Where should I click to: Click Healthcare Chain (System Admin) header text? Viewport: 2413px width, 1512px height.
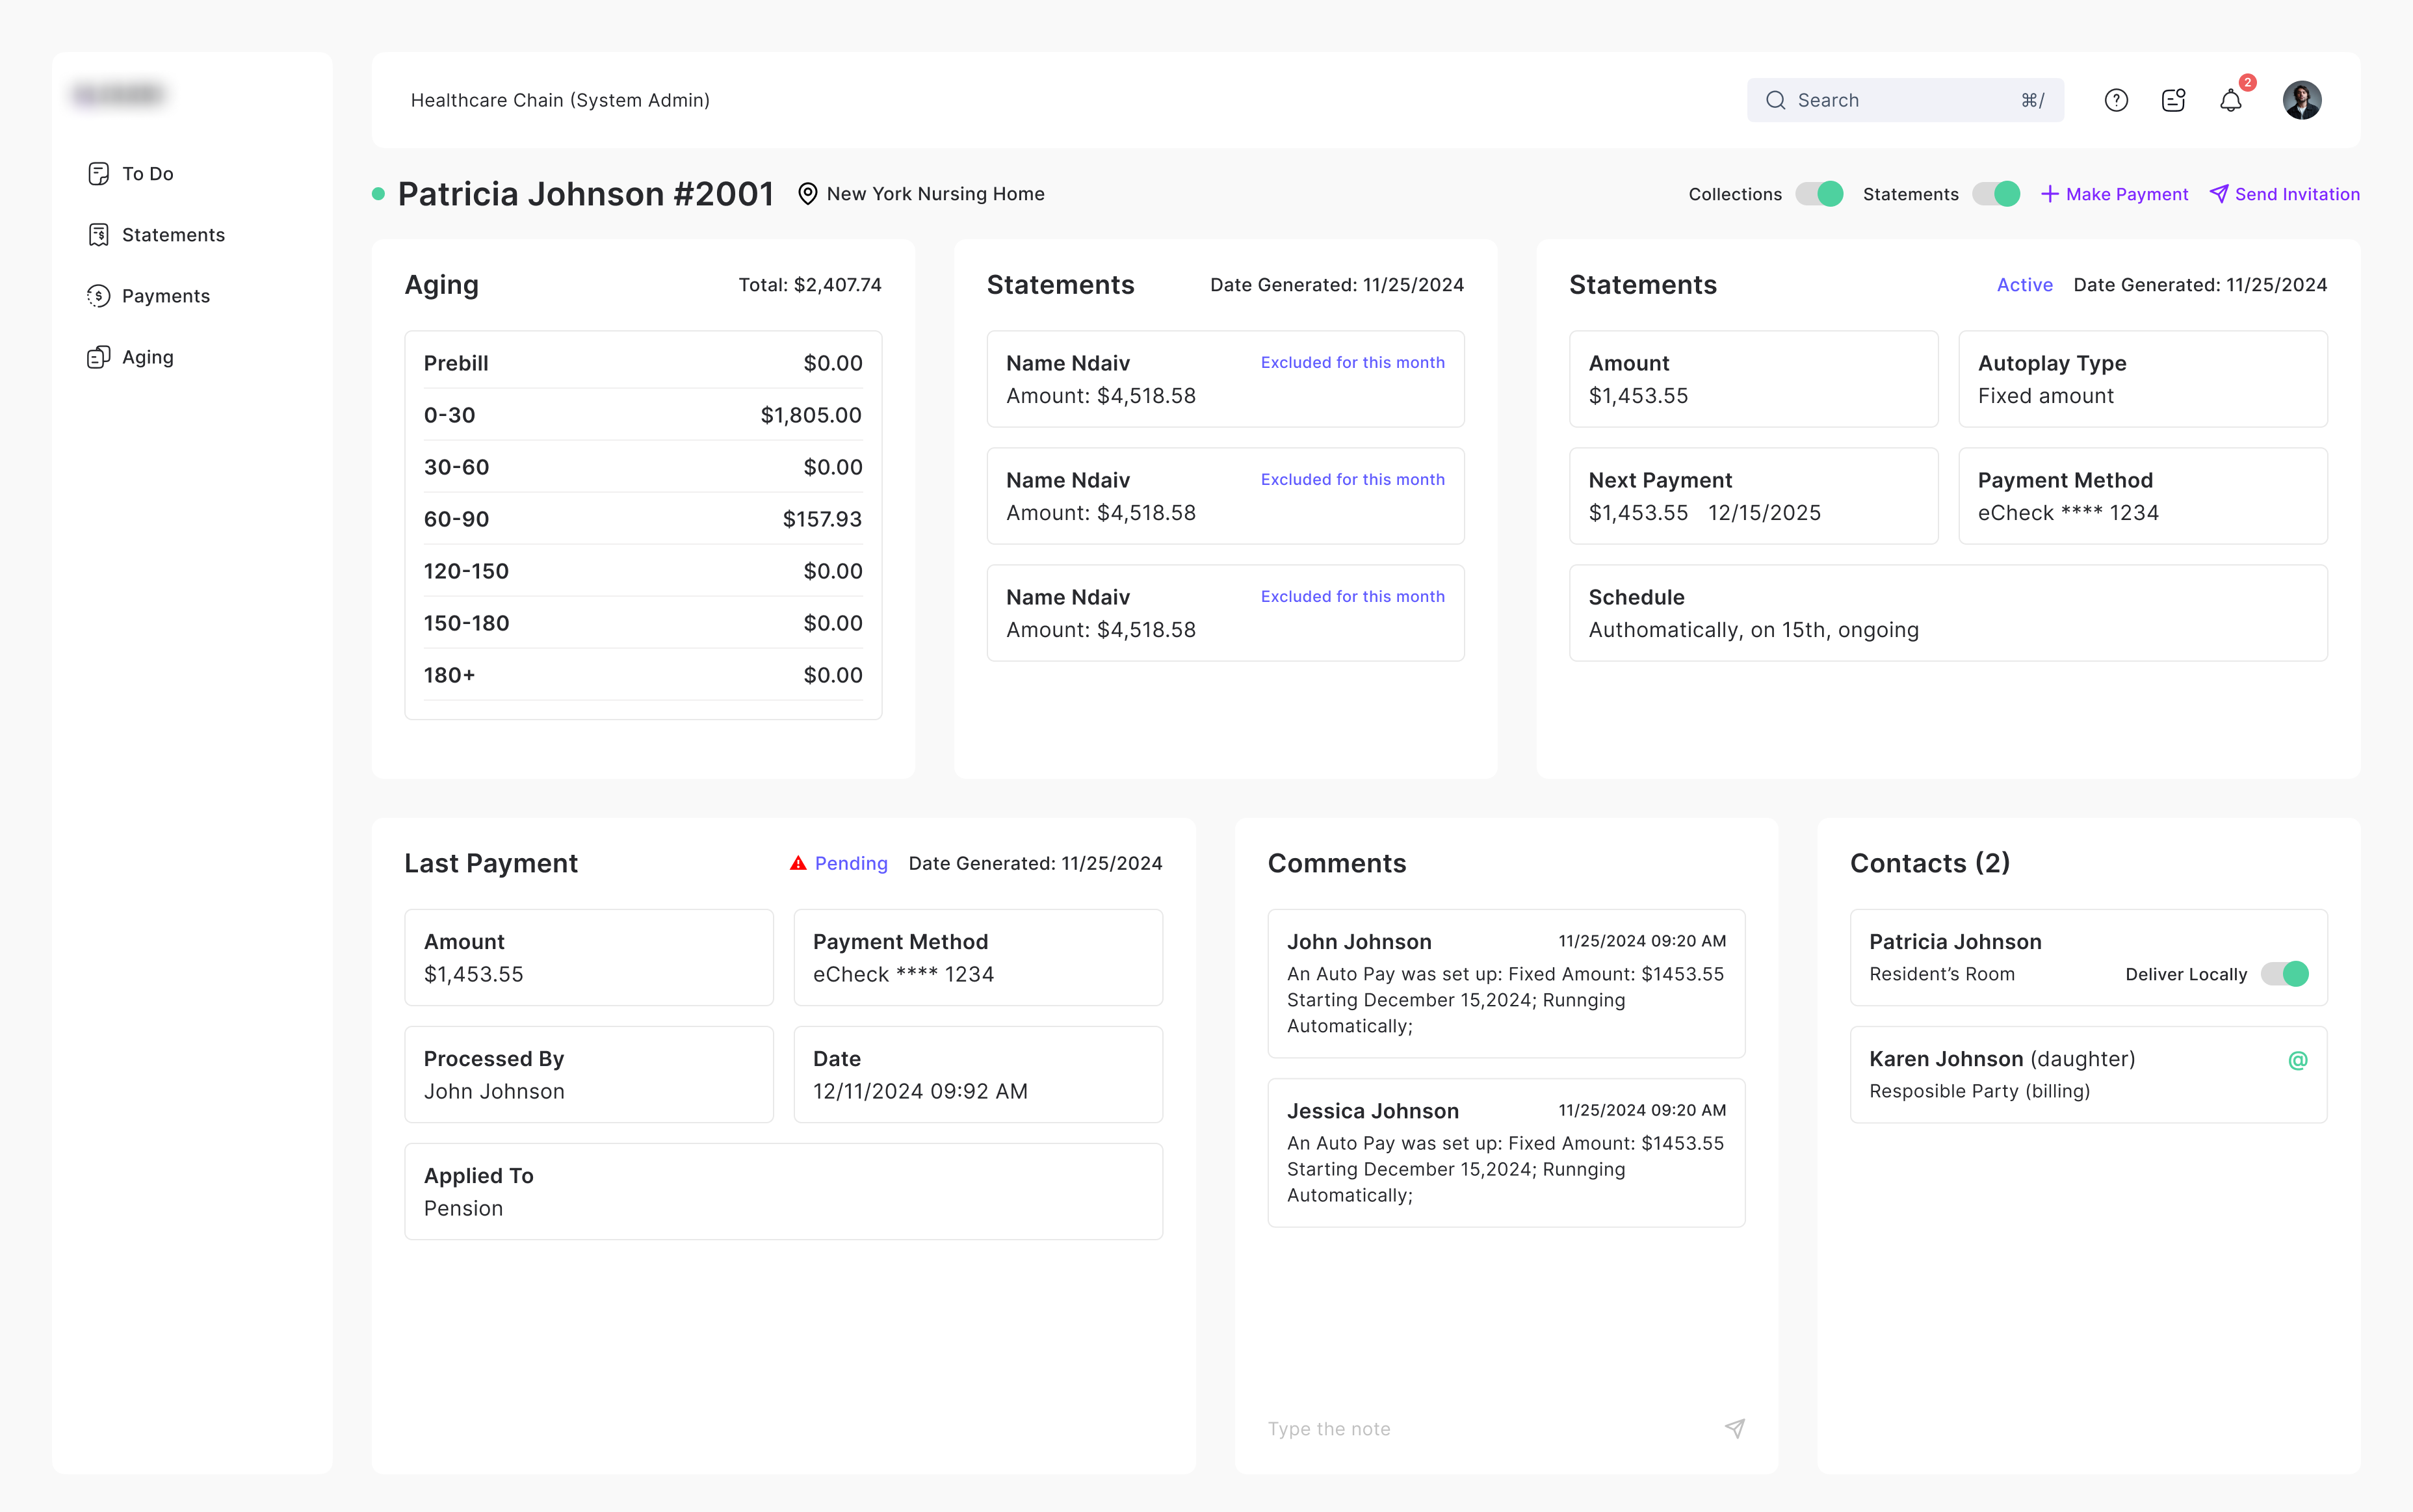[560, 100]
